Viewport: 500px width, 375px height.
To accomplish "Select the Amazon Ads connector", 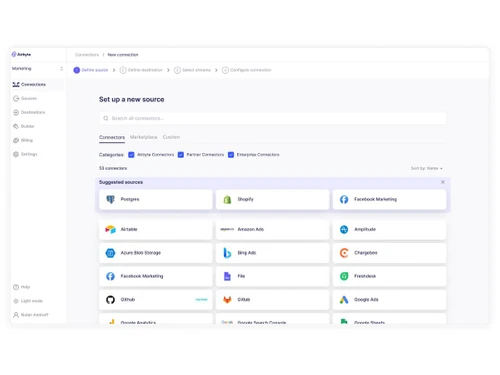I will [x=273, y=229].
